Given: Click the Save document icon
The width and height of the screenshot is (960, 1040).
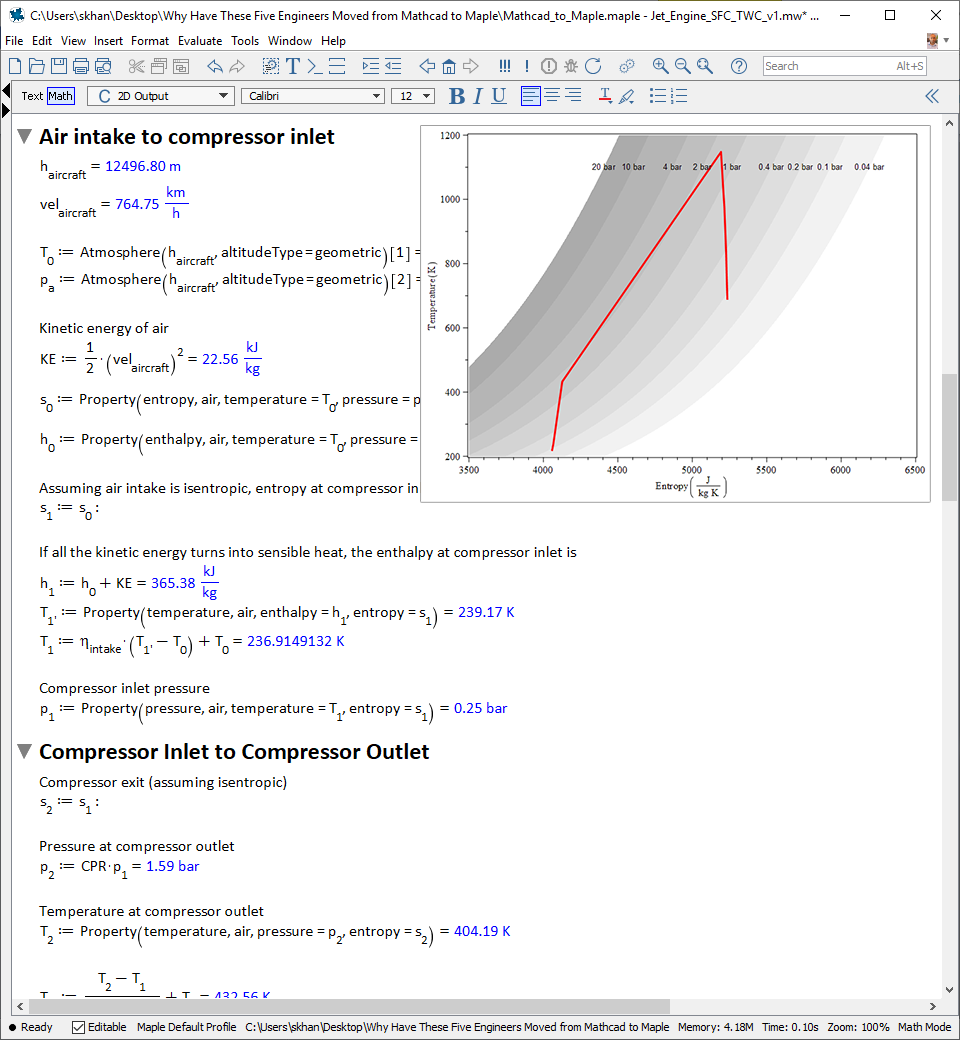Looking at the screenshot, I should pyautogui.click(x=59, y=66).
